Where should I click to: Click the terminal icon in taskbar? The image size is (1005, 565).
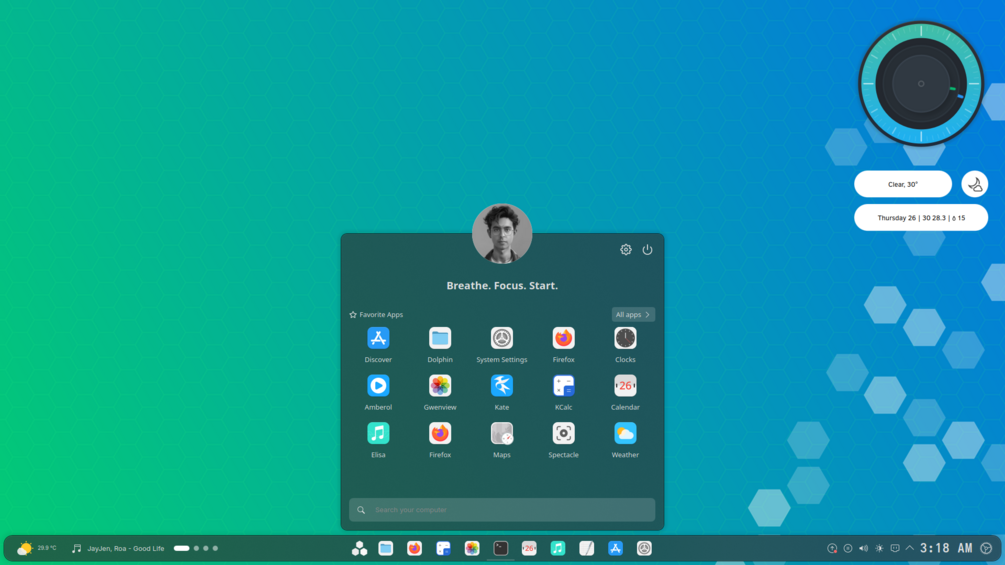point(501,548)
